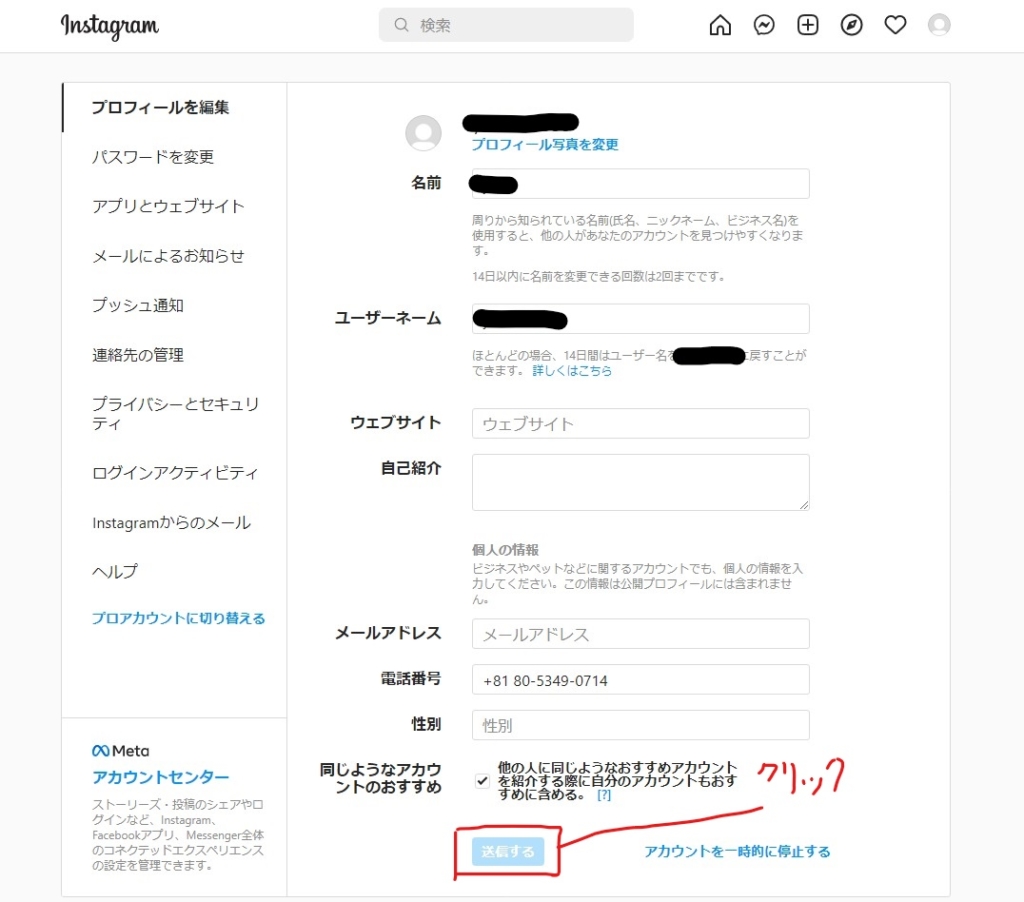Open profile avatar menu in header
The image size is (1024, 902).
[939, 26]
